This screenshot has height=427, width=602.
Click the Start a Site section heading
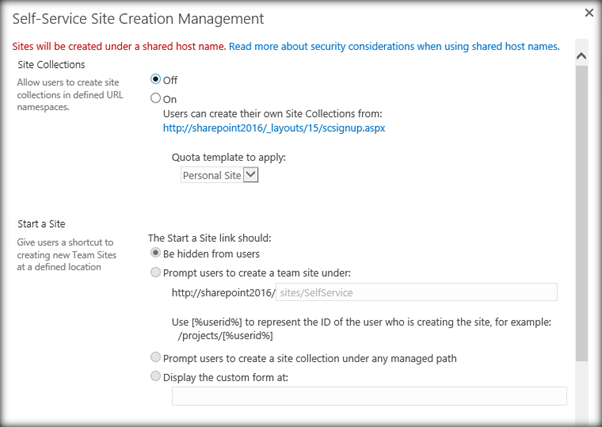pyautogui.click(x=43, y=223)
